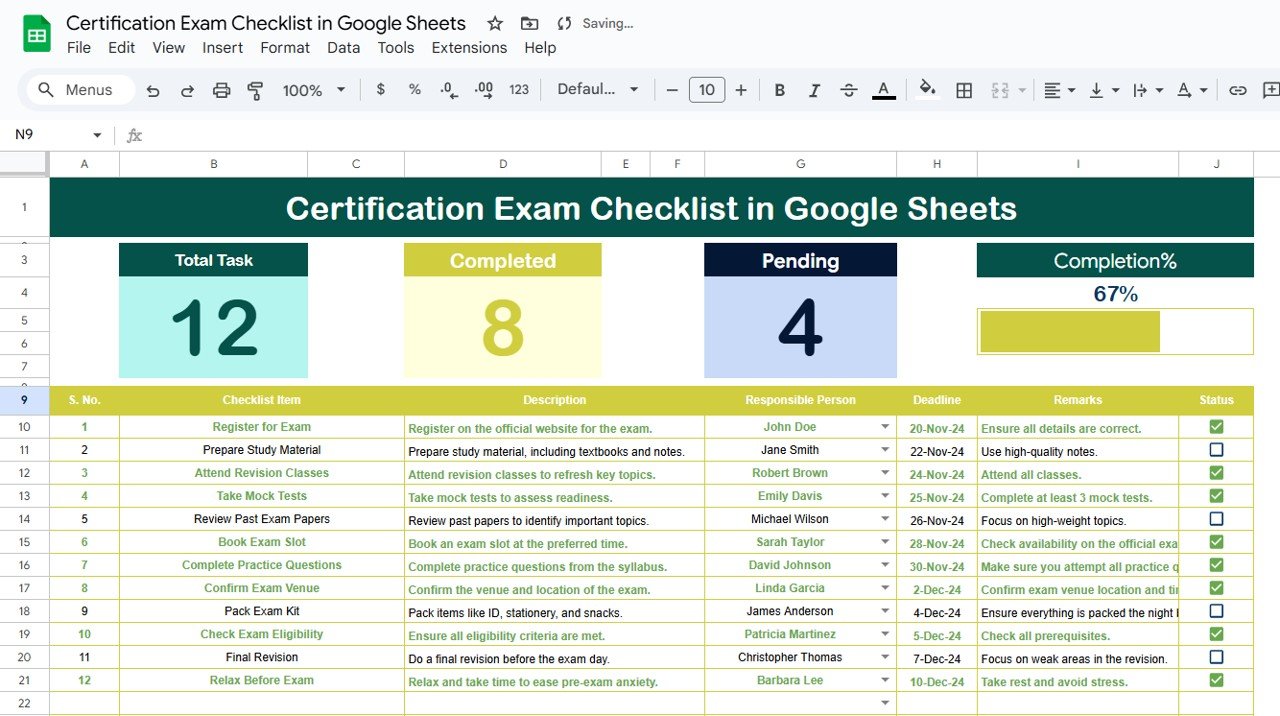The width and height of the screenshot is (1280, 716).
Task: Open the Tools menu
Action: pos(396,48)
